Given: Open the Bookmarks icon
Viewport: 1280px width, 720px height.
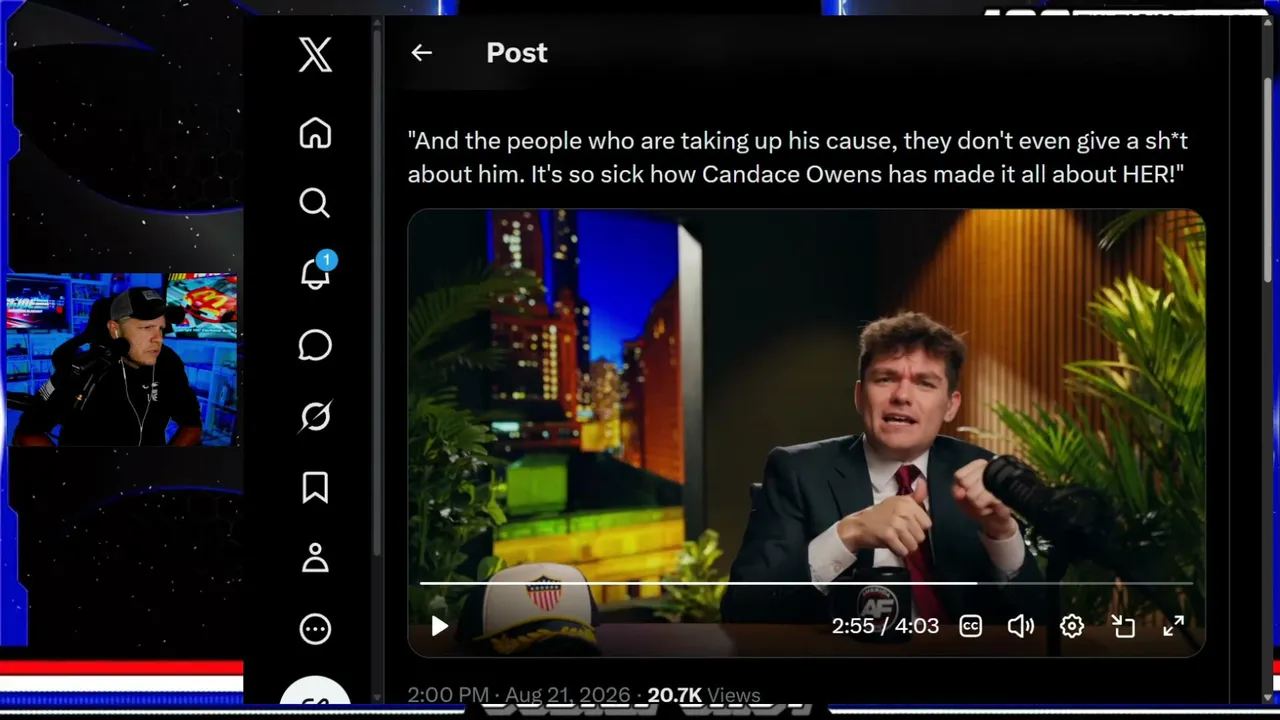Looking at the screenshot, I should 315,487.
